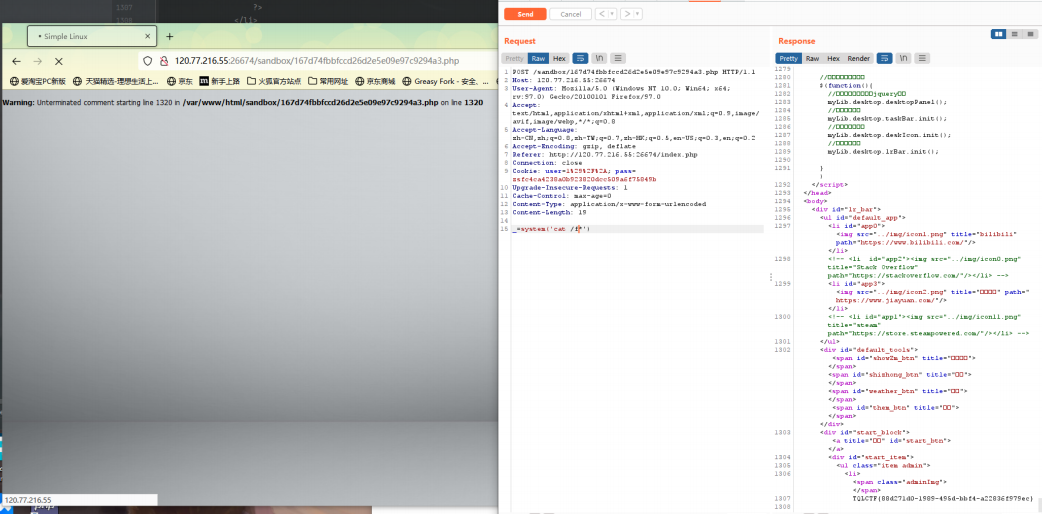Open the history dropdown beside forward arrow

tap(637, 14)
